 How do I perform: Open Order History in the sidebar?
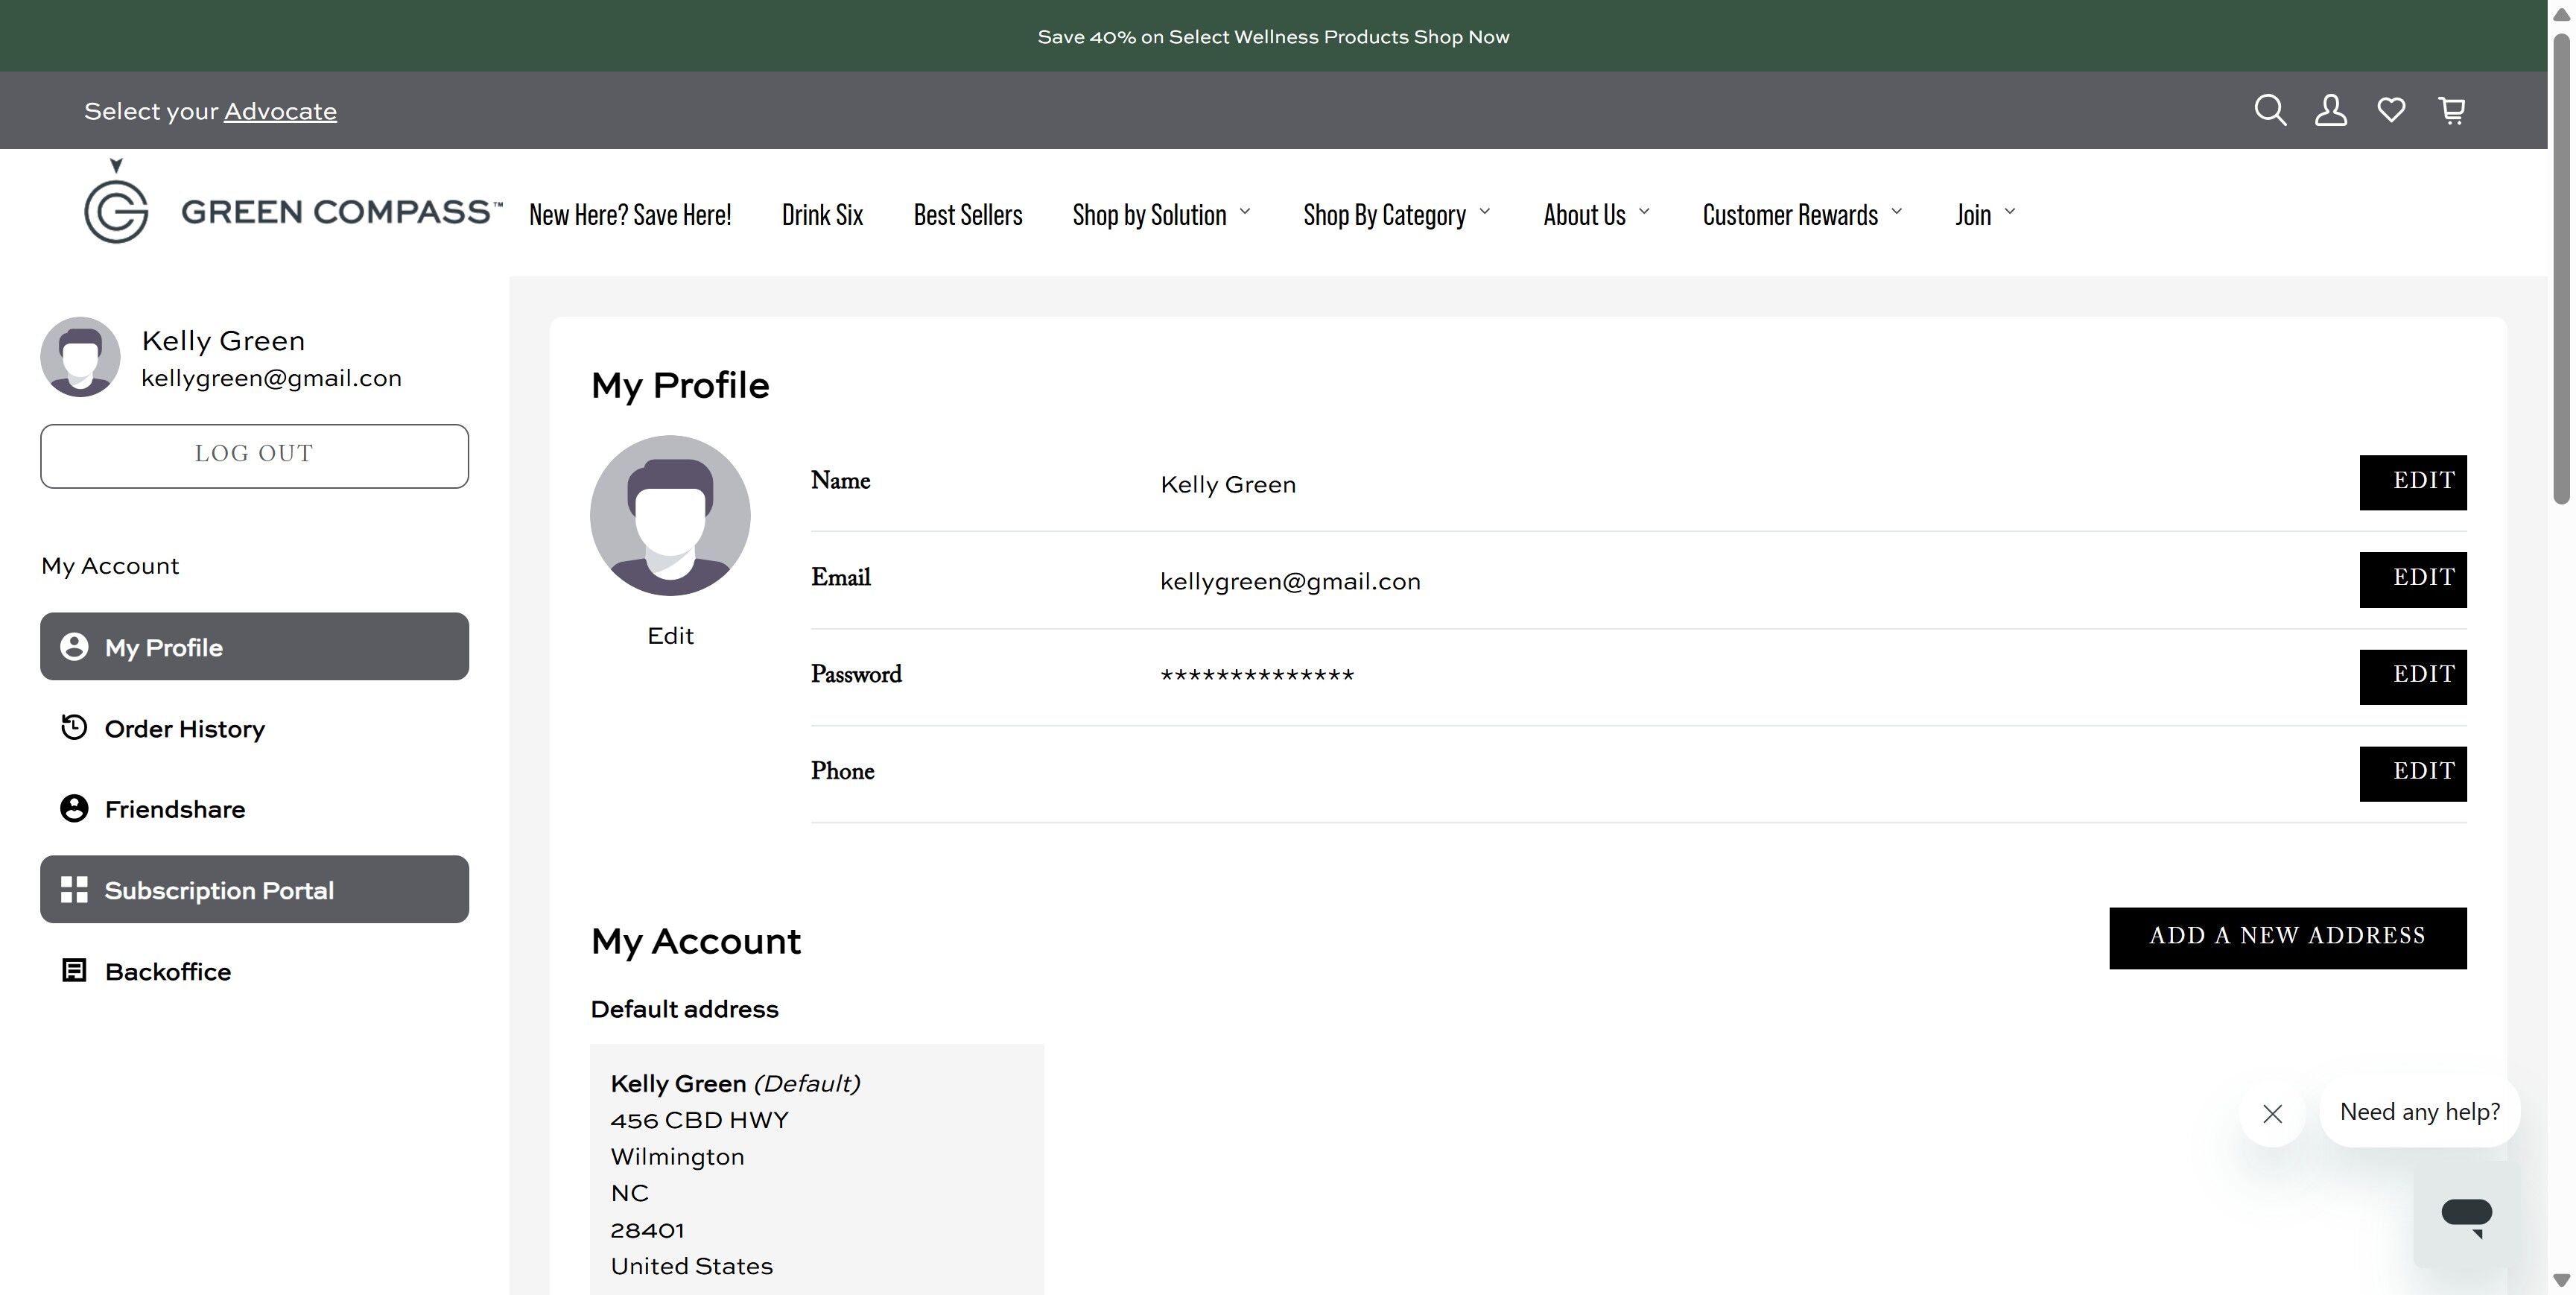click(254, 727)
